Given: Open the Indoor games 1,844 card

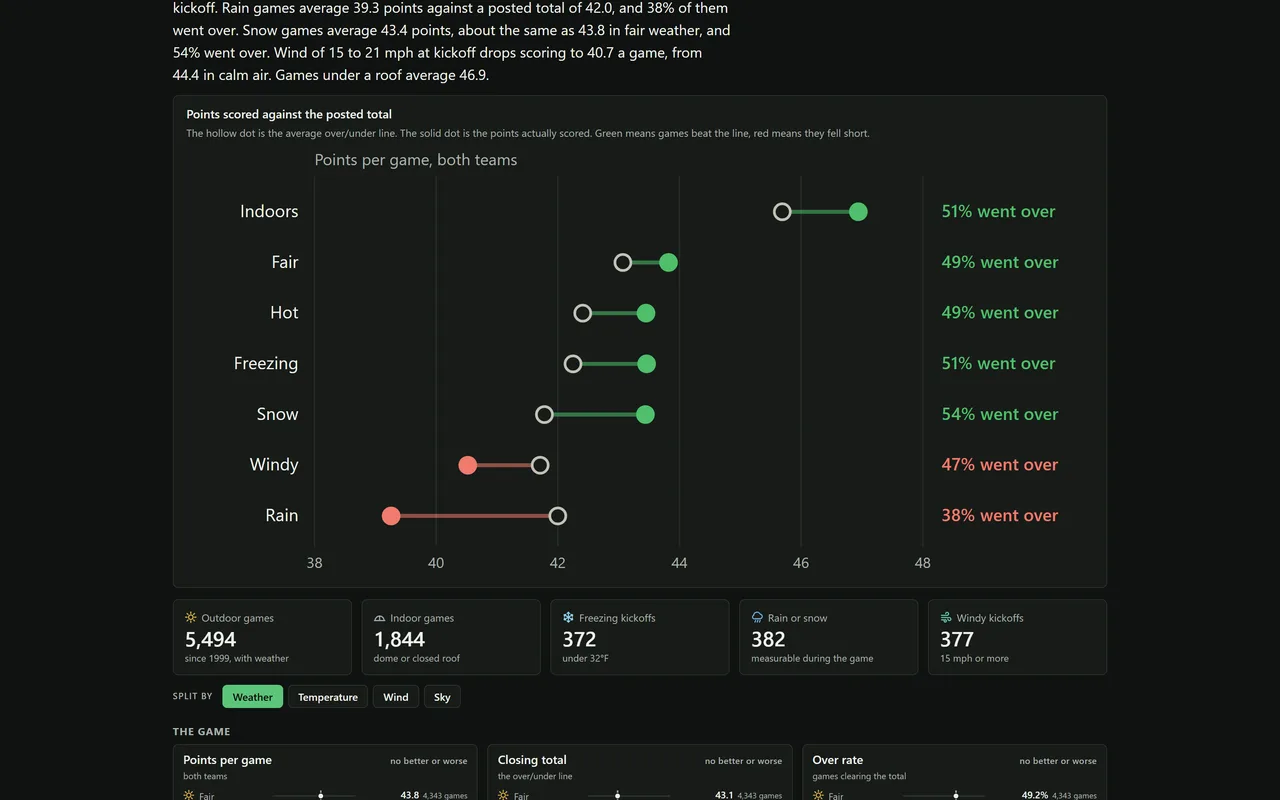Looking at the screenshot, I should 451,637.
